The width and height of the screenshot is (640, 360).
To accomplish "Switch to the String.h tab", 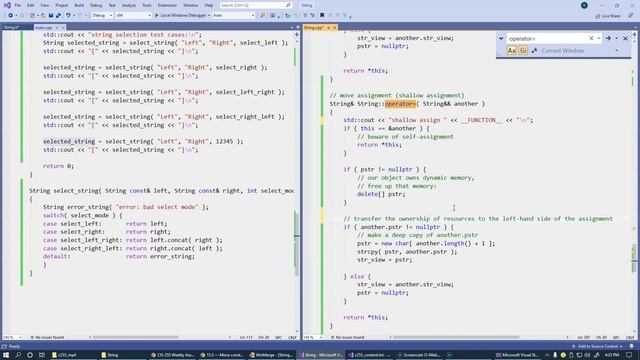I will [x=11, y=27].
